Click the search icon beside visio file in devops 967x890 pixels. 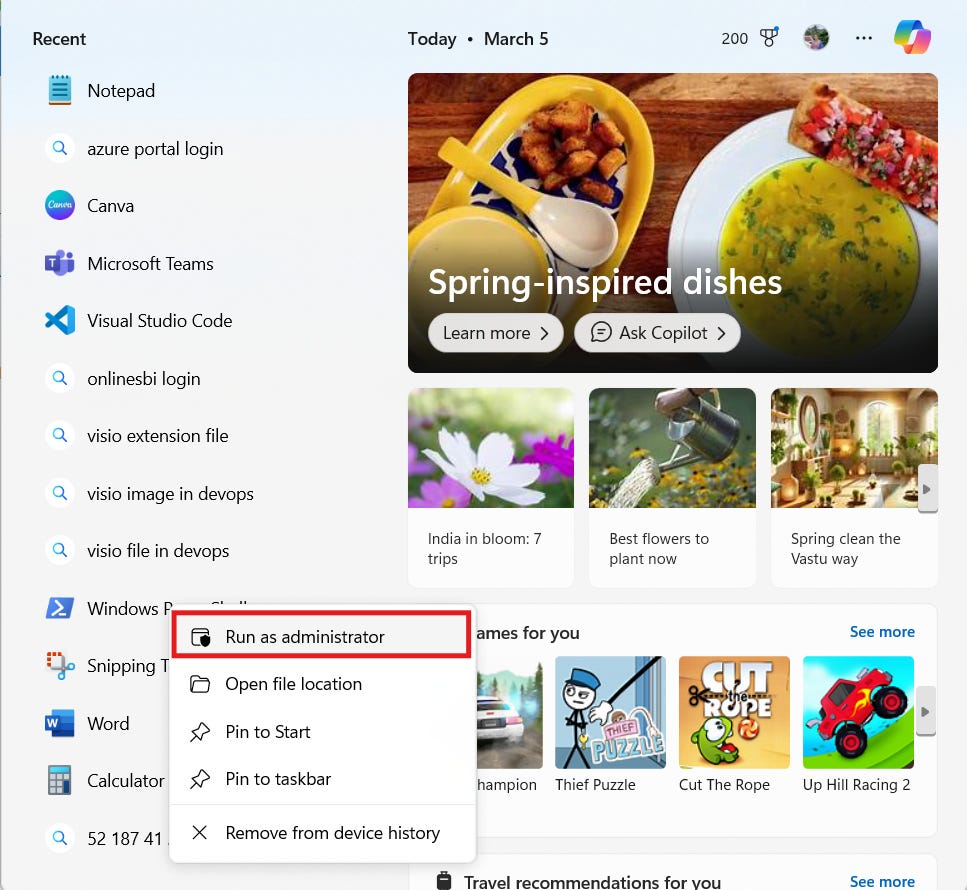[60, 550]
